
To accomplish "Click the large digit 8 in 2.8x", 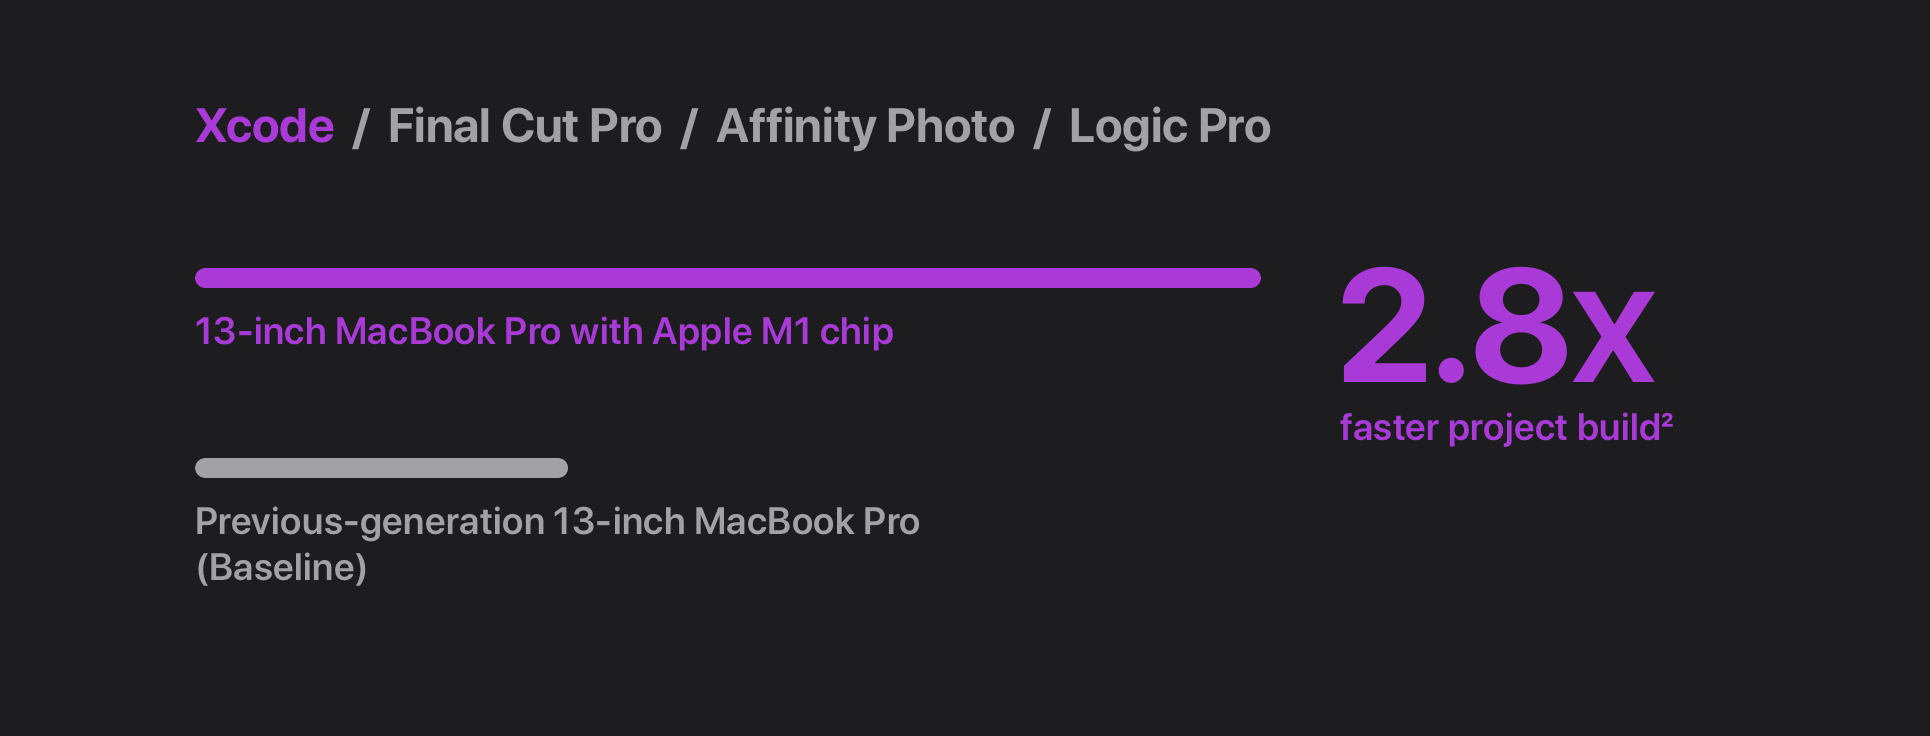I will coord(1520,325).
